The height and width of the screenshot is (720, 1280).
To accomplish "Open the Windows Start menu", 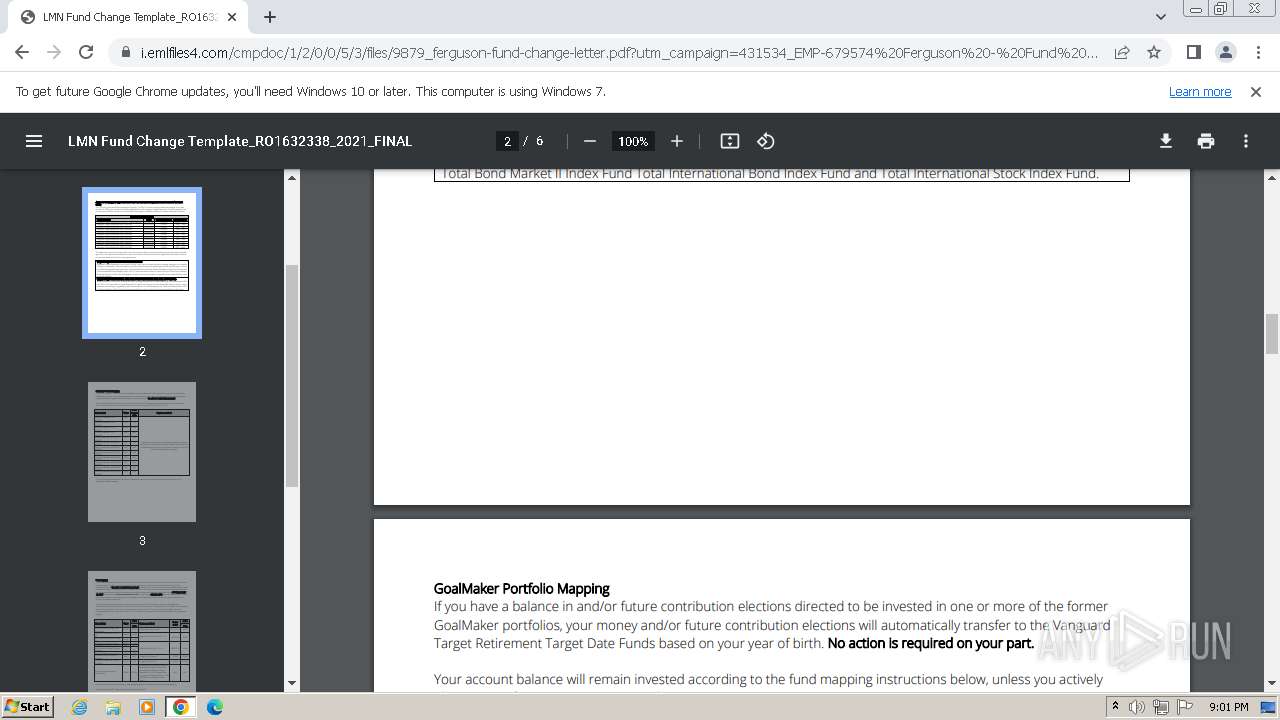I will (28, 707).
